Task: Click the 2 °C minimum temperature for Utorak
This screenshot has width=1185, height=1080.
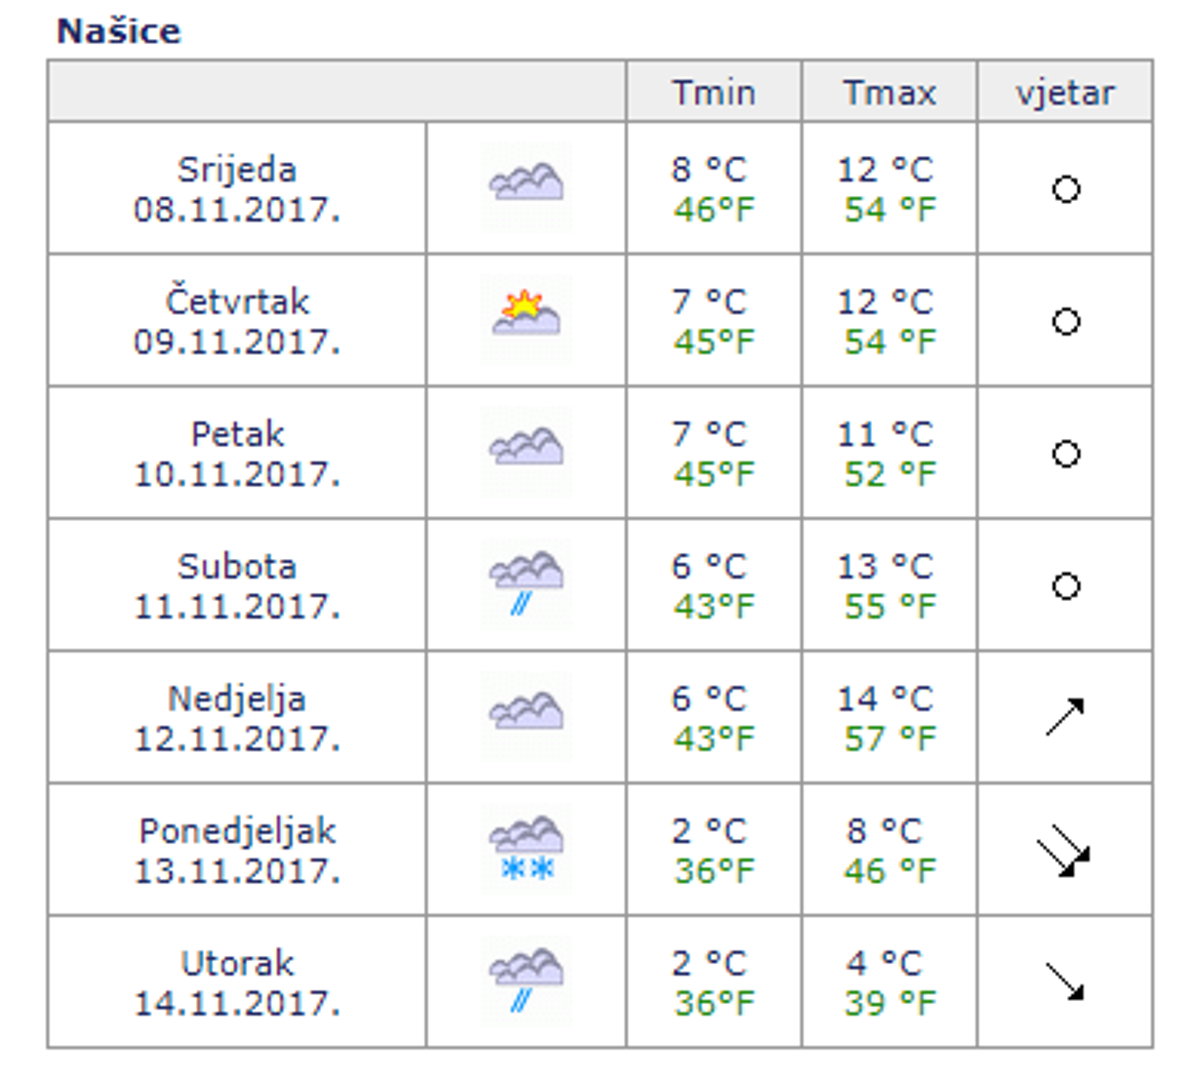Action: pyautogui.click(x=709, y=963)
